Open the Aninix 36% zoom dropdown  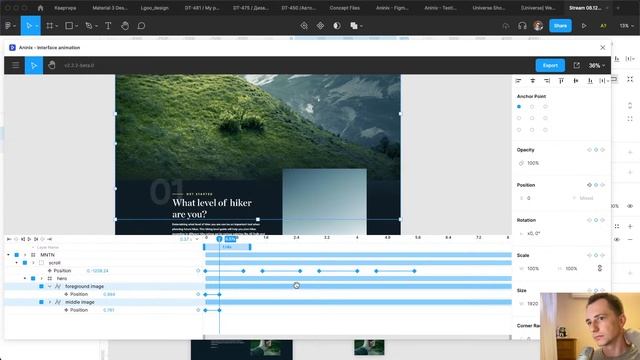point(596,65)
